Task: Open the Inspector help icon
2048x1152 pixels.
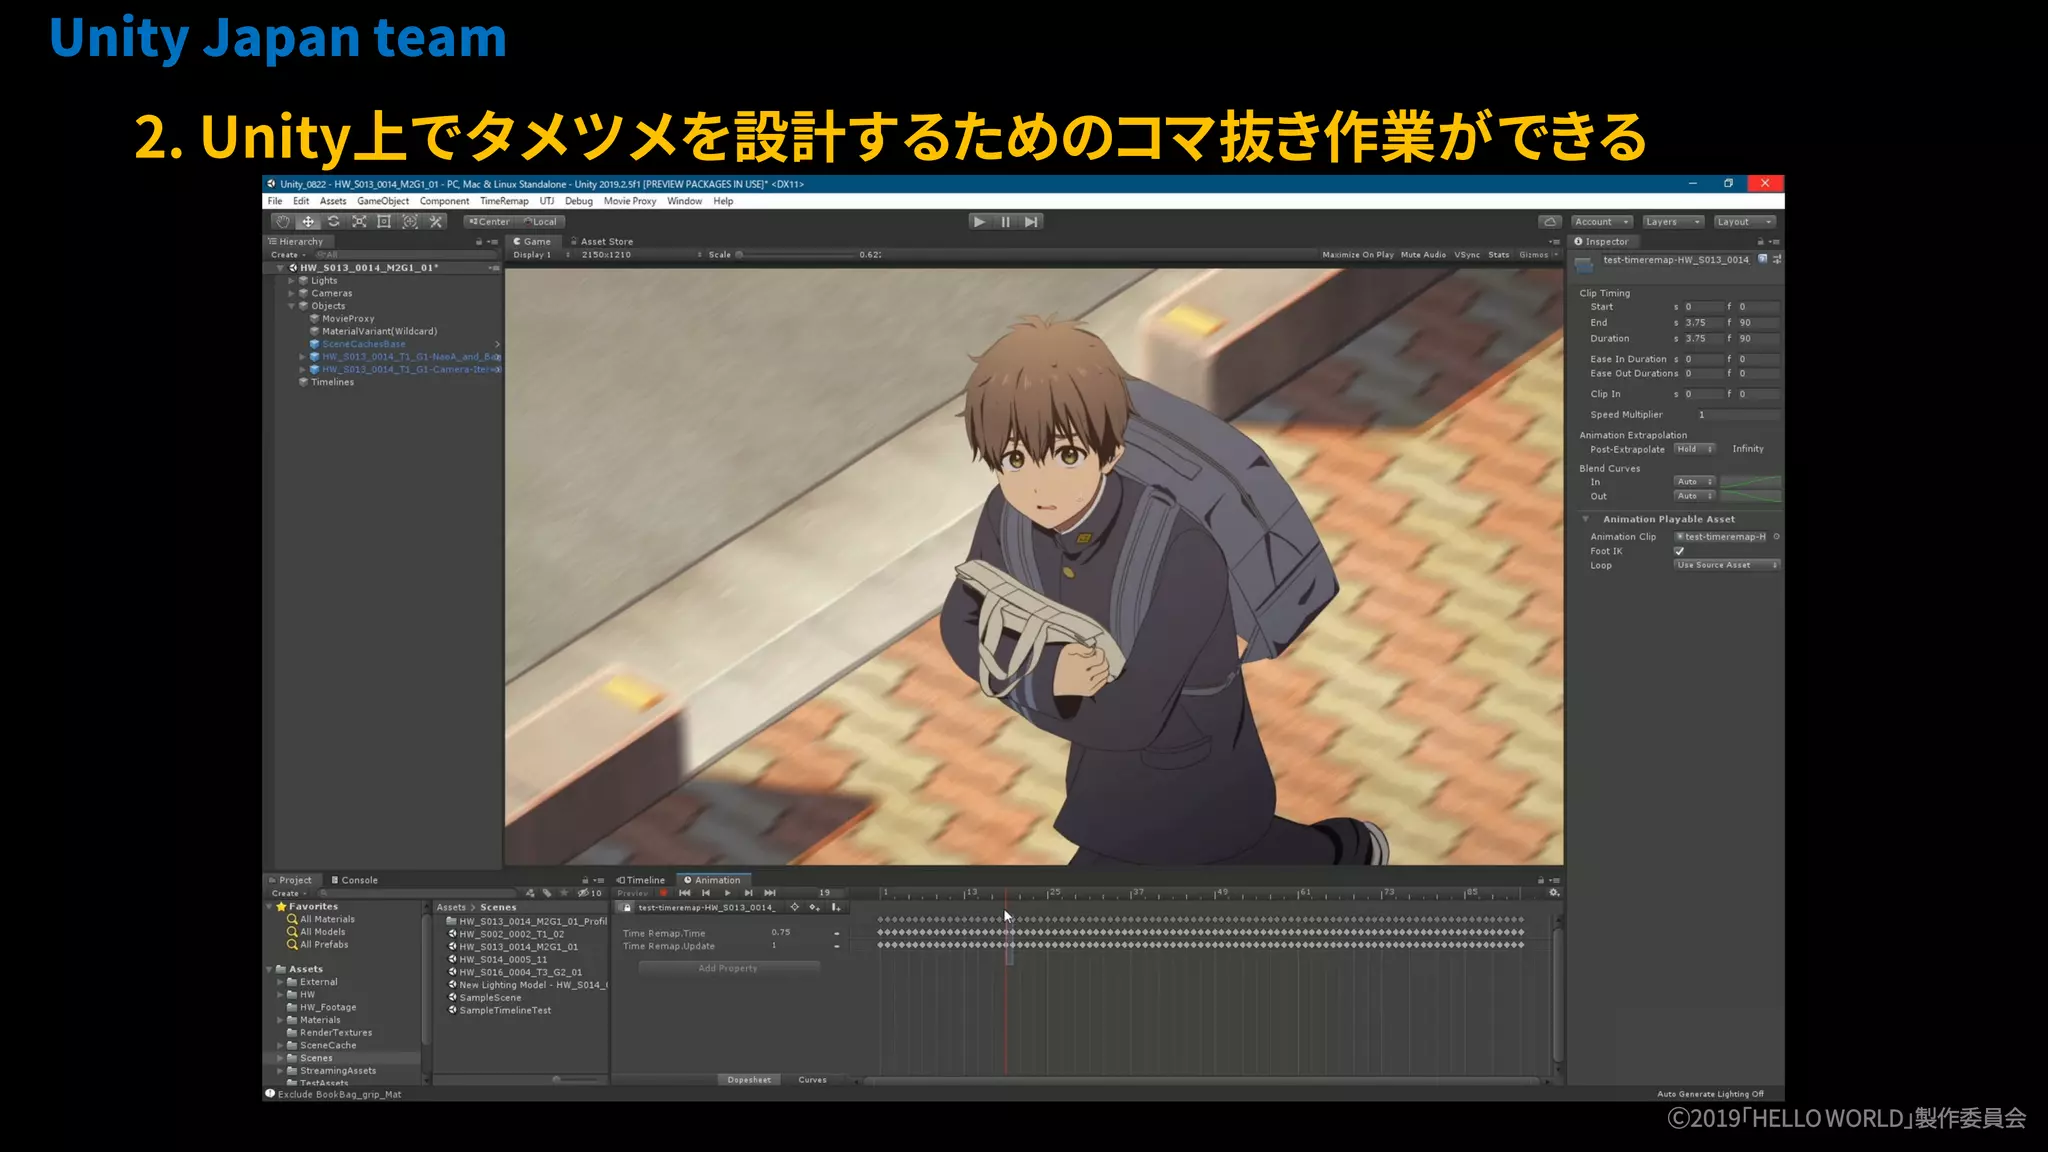Action: click(1762, 259)
